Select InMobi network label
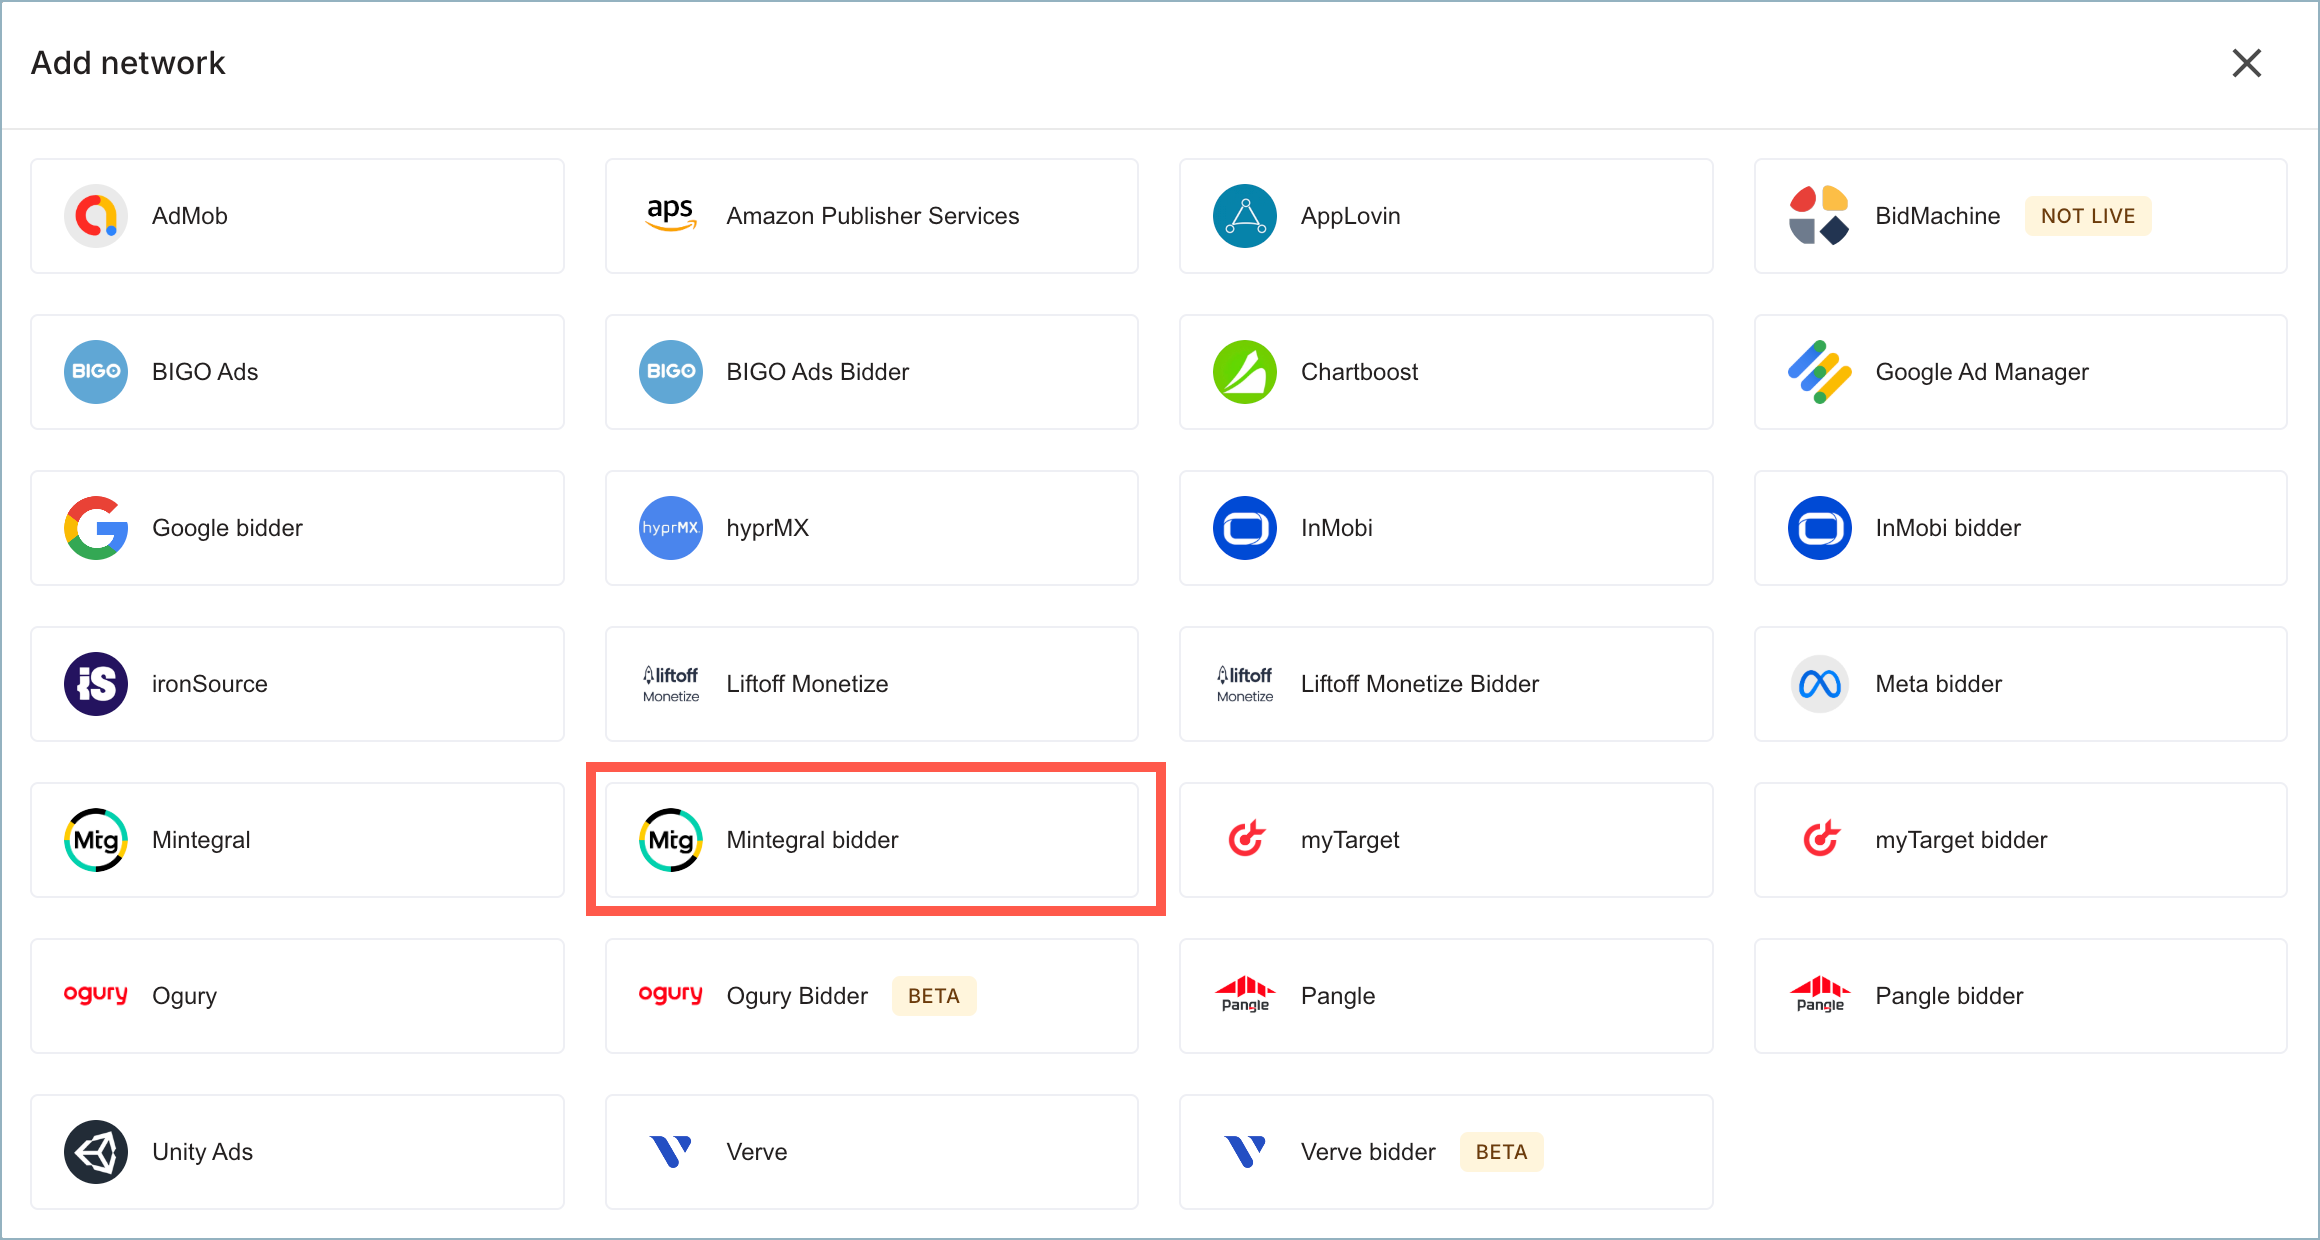This screenshot has height=1240, width=2320. (1336, 528)
